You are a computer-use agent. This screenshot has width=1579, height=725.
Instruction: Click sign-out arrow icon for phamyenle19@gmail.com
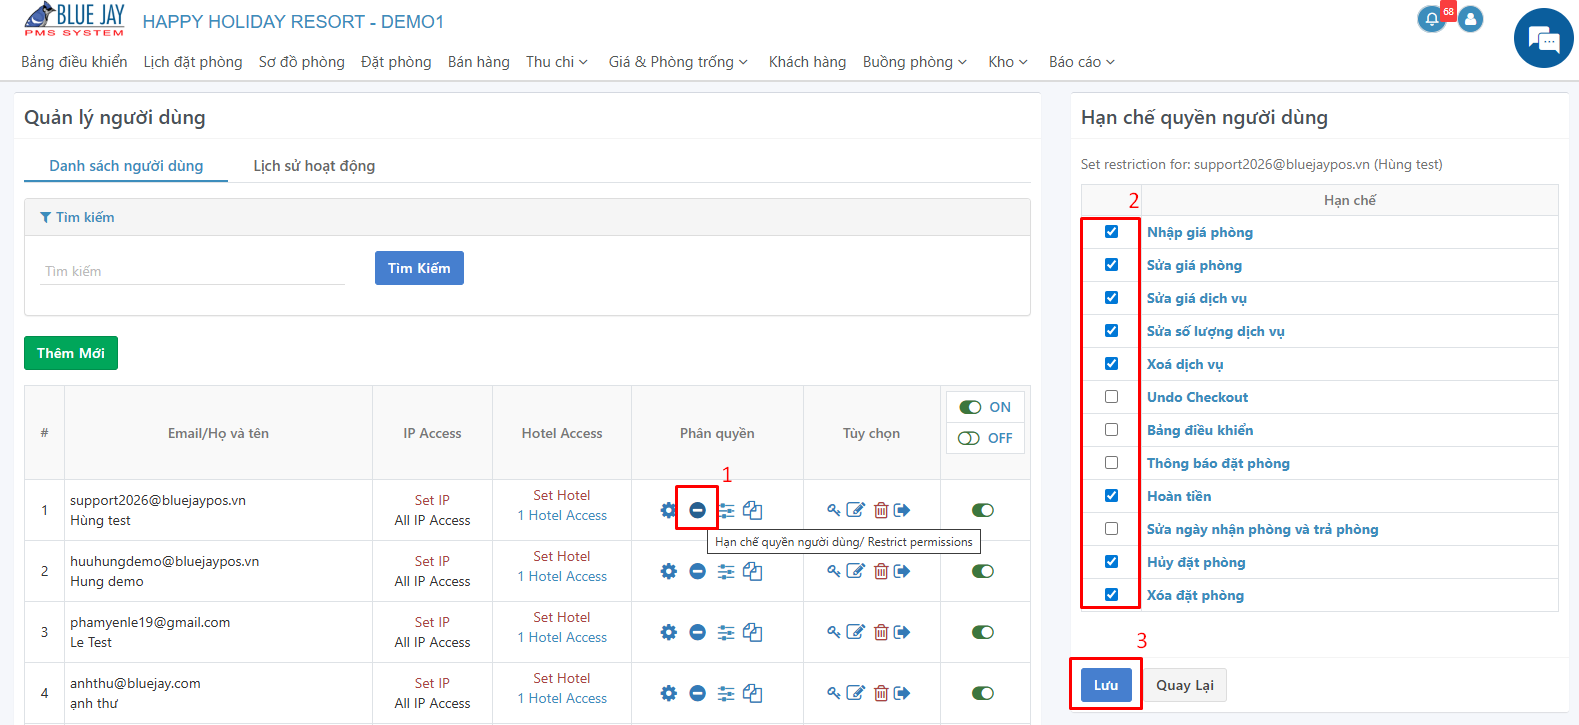click(x=902, y=632)
